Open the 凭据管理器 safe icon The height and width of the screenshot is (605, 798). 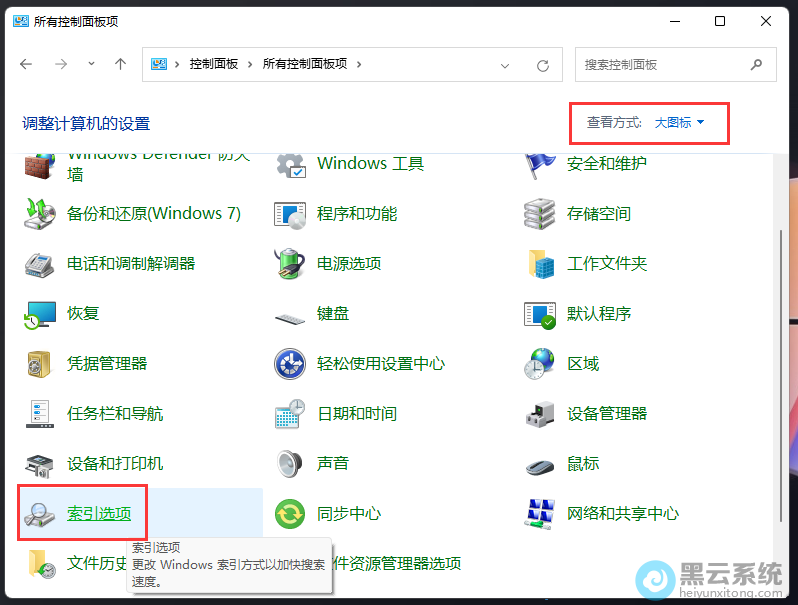[x=40, y=364]
